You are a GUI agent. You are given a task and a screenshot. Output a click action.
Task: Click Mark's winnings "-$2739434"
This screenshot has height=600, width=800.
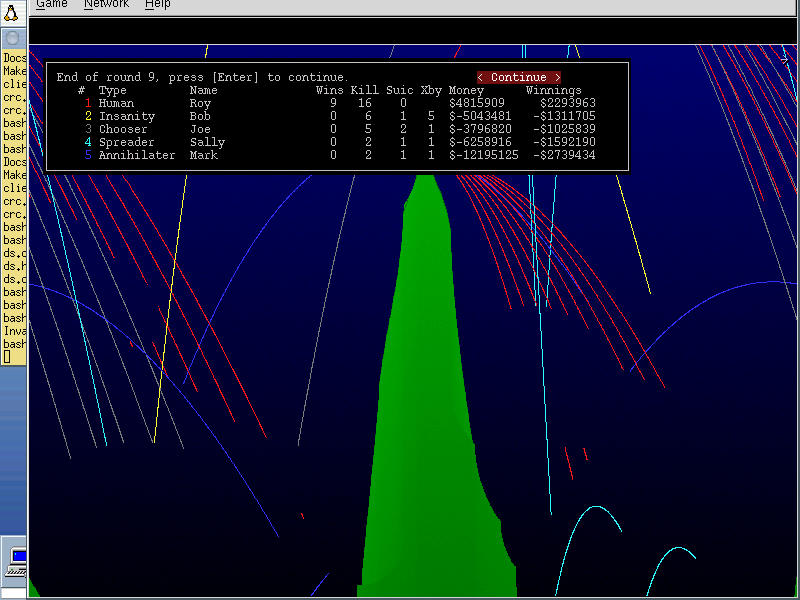click(564, 155)
